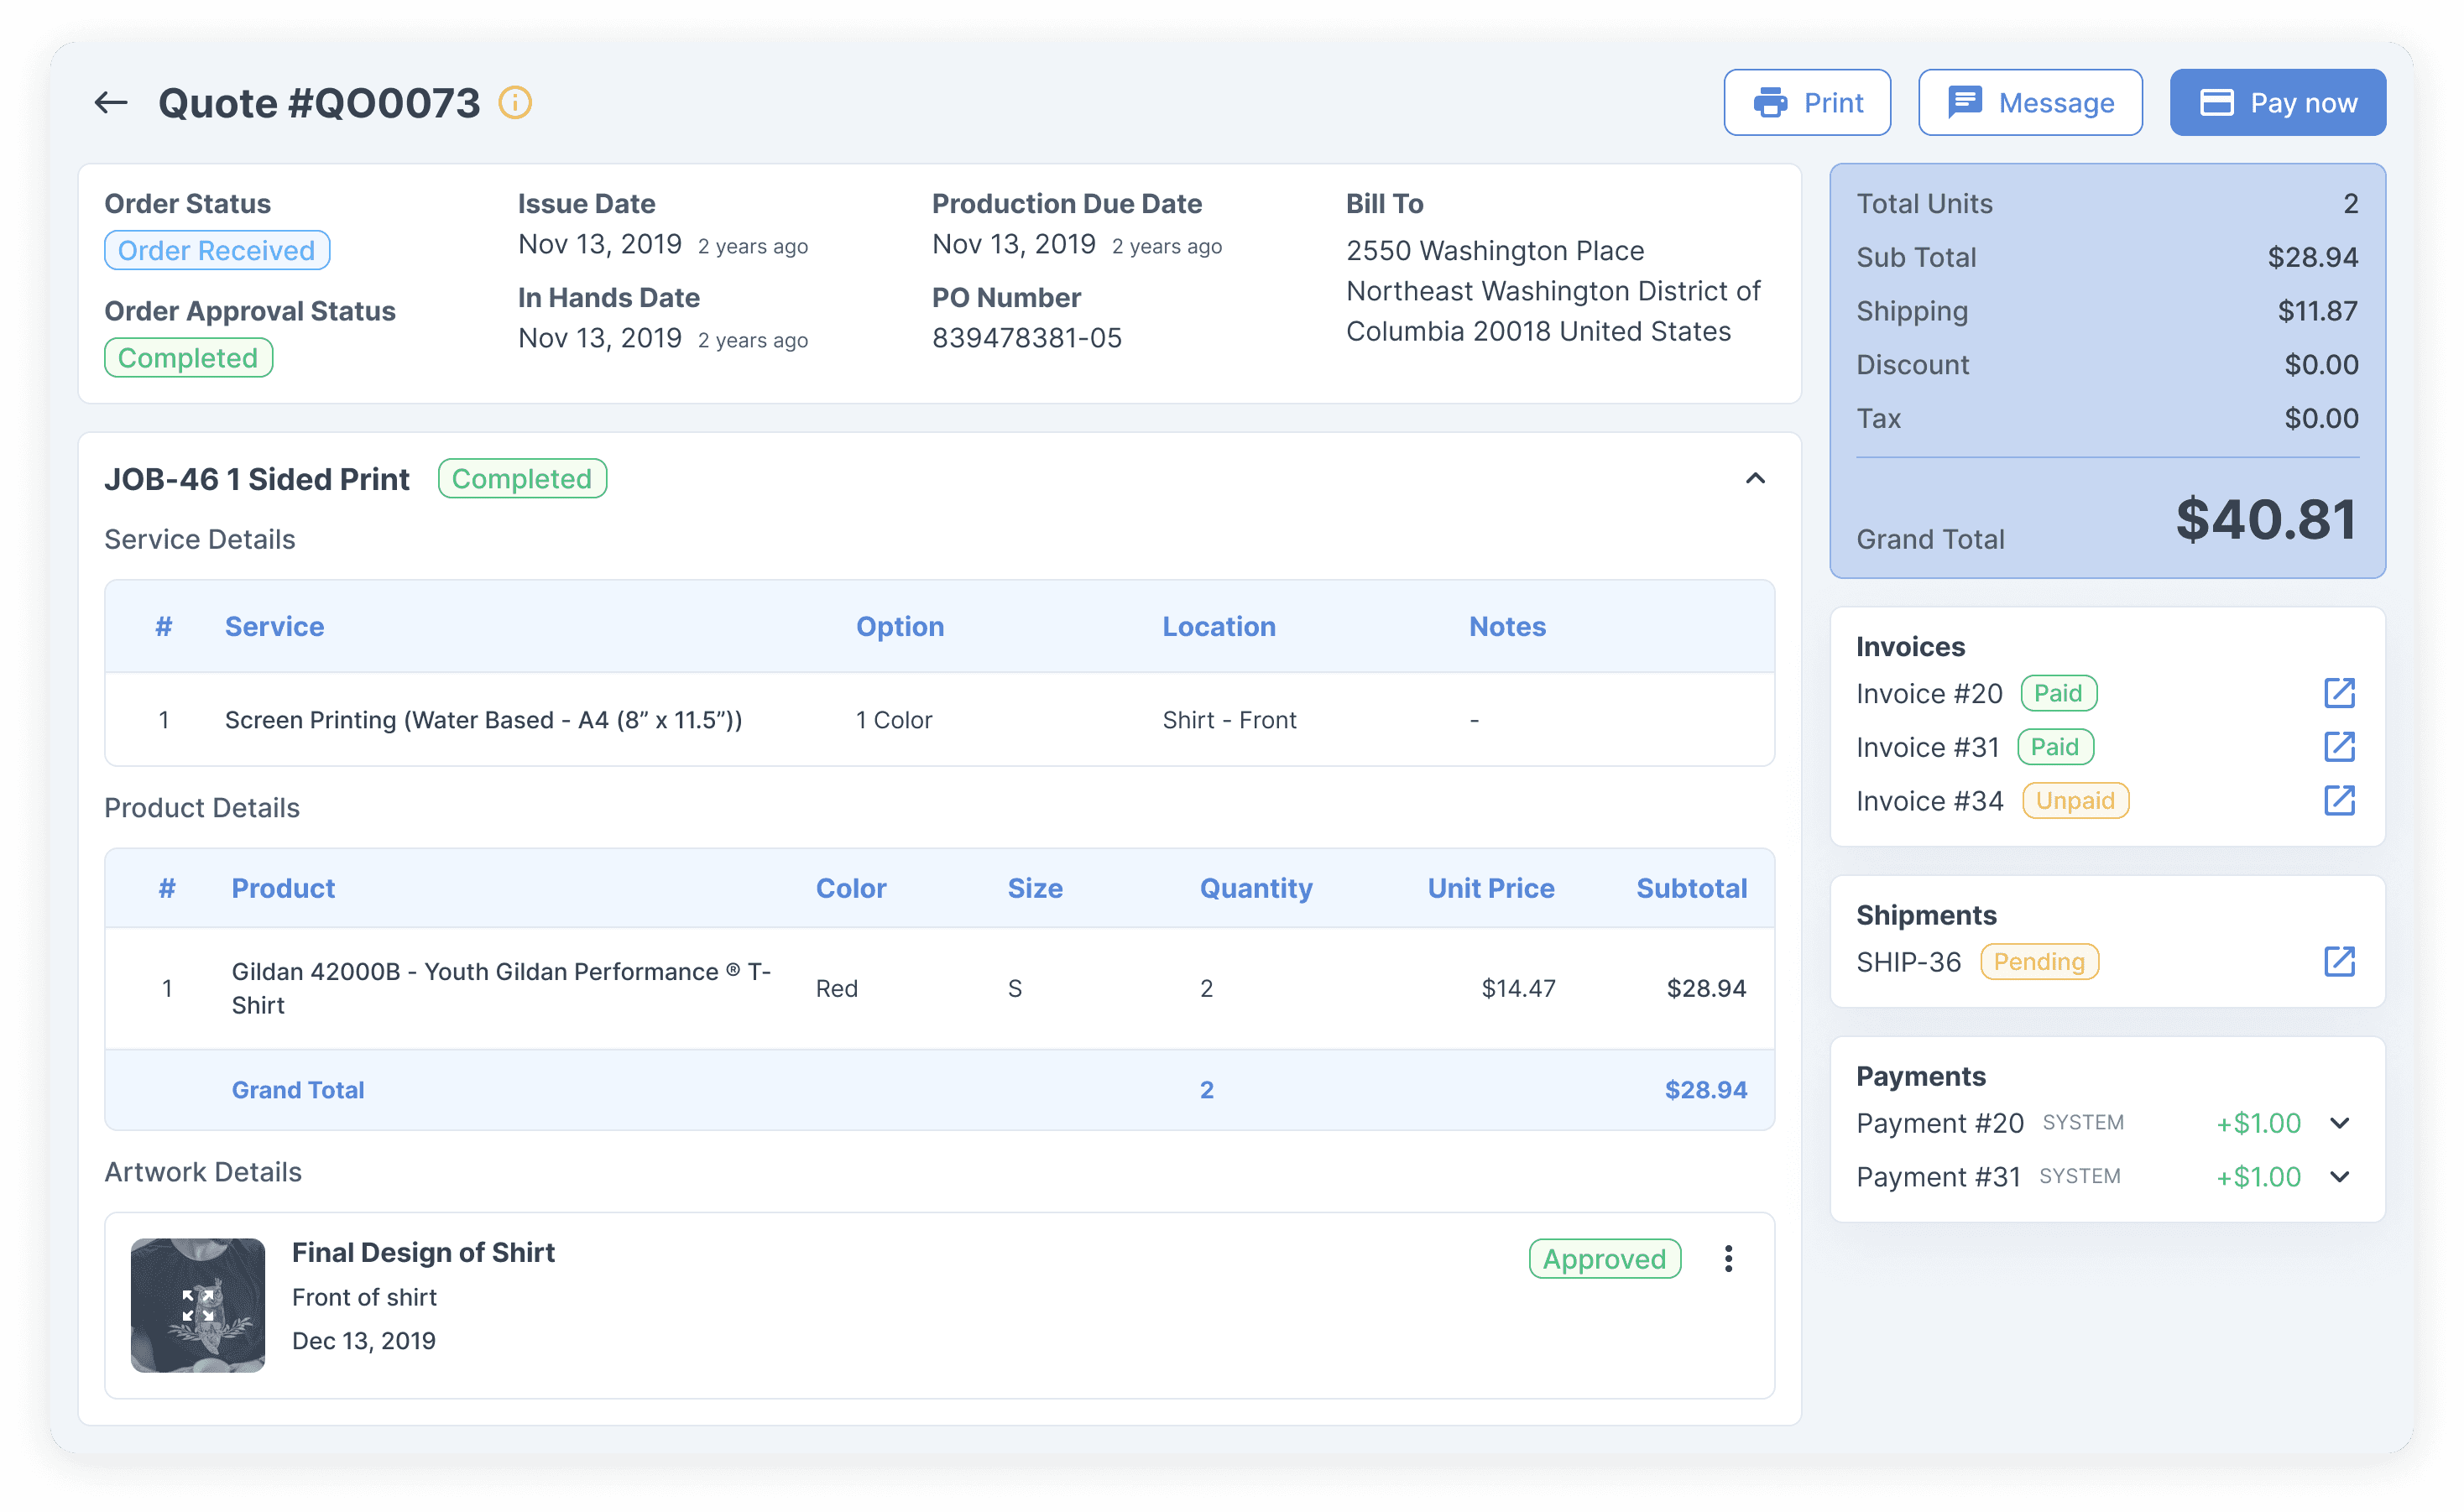Click the Approved artwork status badge
This screenshot has height=1512, width=2464.
[x=1604, y=1259]
